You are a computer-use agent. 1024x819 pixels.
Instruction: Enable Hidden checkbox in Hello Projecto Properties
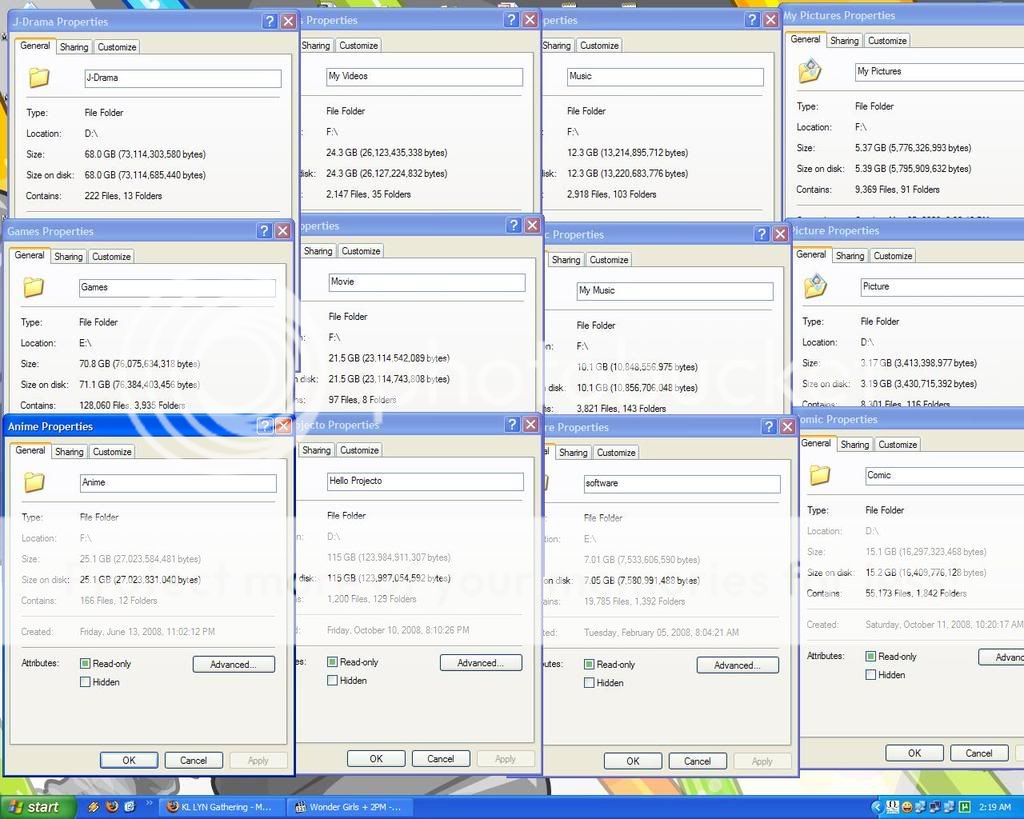[x=332, y=681]
